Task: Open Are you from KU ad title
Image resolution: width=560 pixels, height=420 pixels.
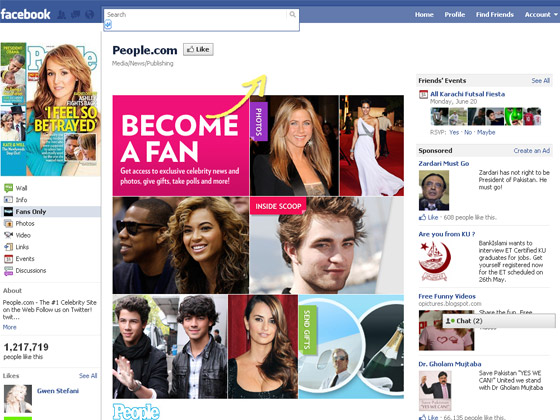Action: 446,234
